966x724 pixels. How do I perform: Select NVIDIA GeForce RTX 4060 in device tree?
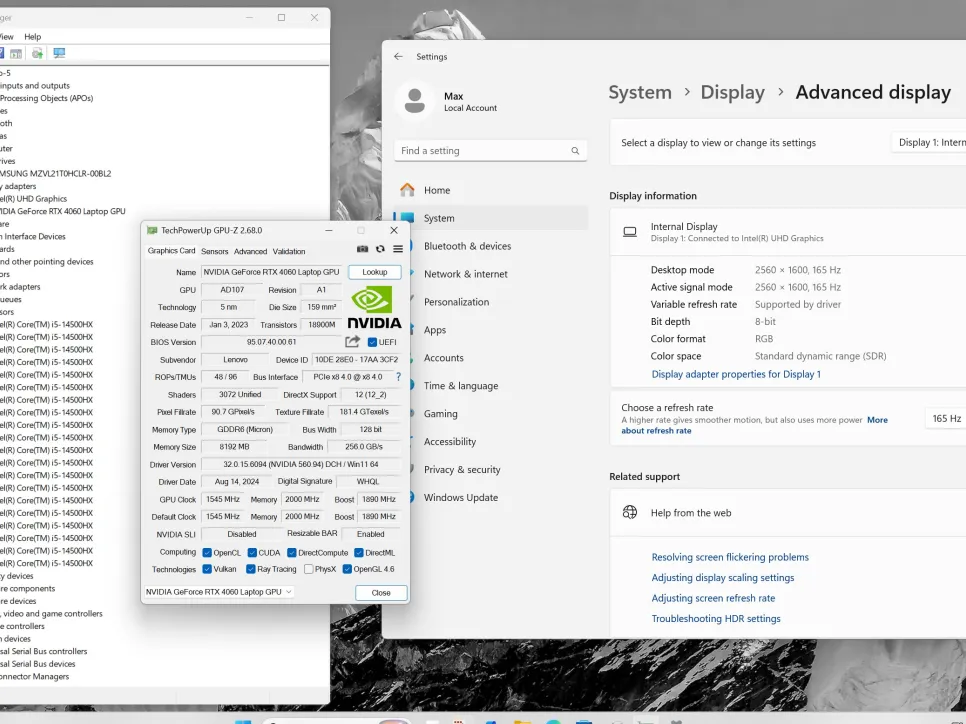point(62,211)
